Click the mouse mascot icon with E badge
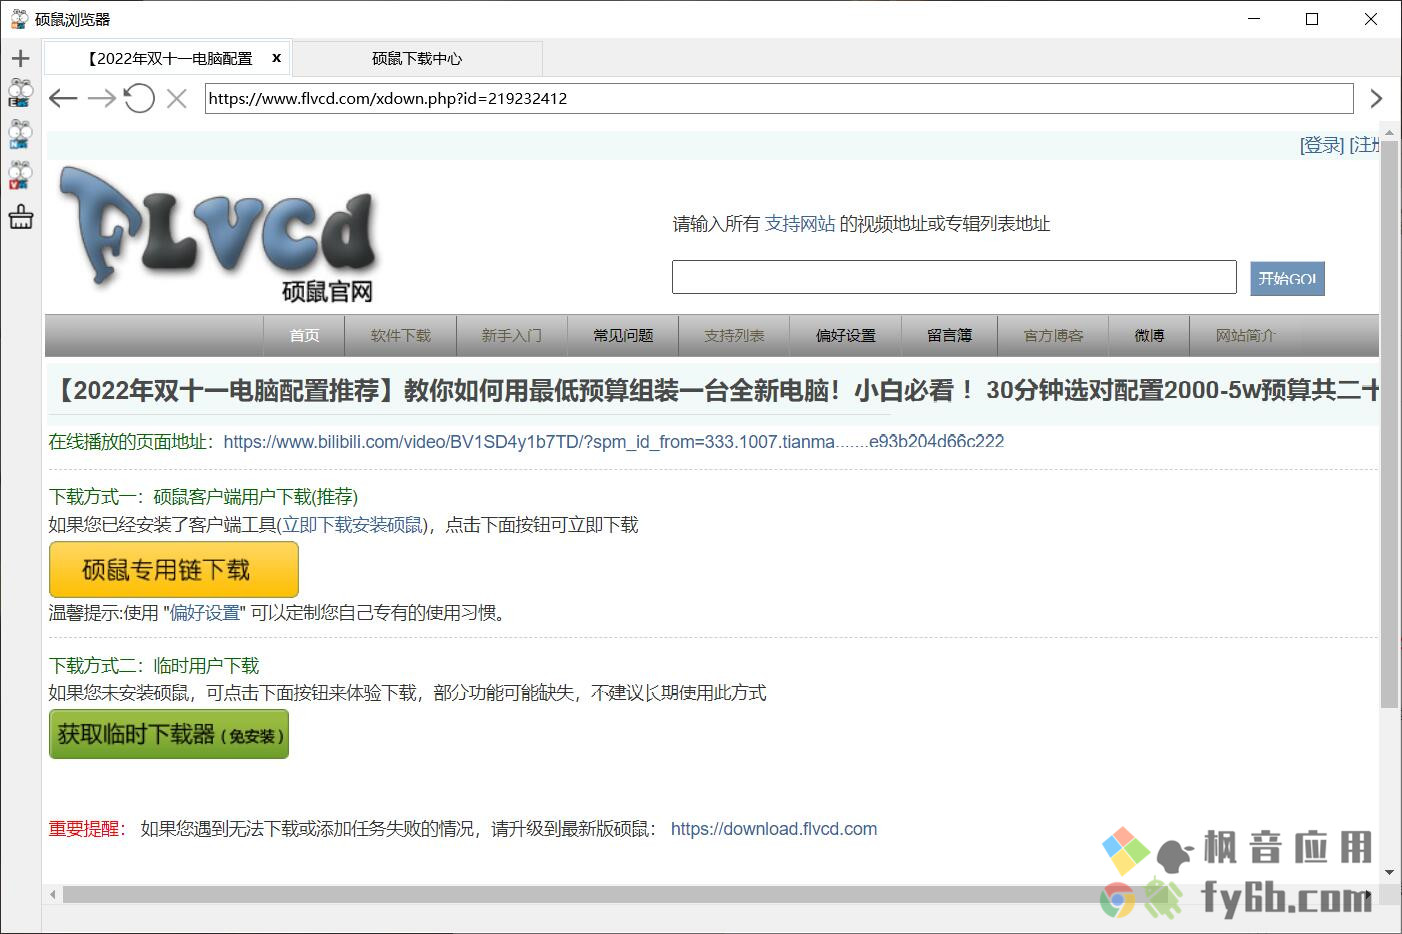Image resolution: width=1402 pixels, height=934 pixels. tap(20, 94)
